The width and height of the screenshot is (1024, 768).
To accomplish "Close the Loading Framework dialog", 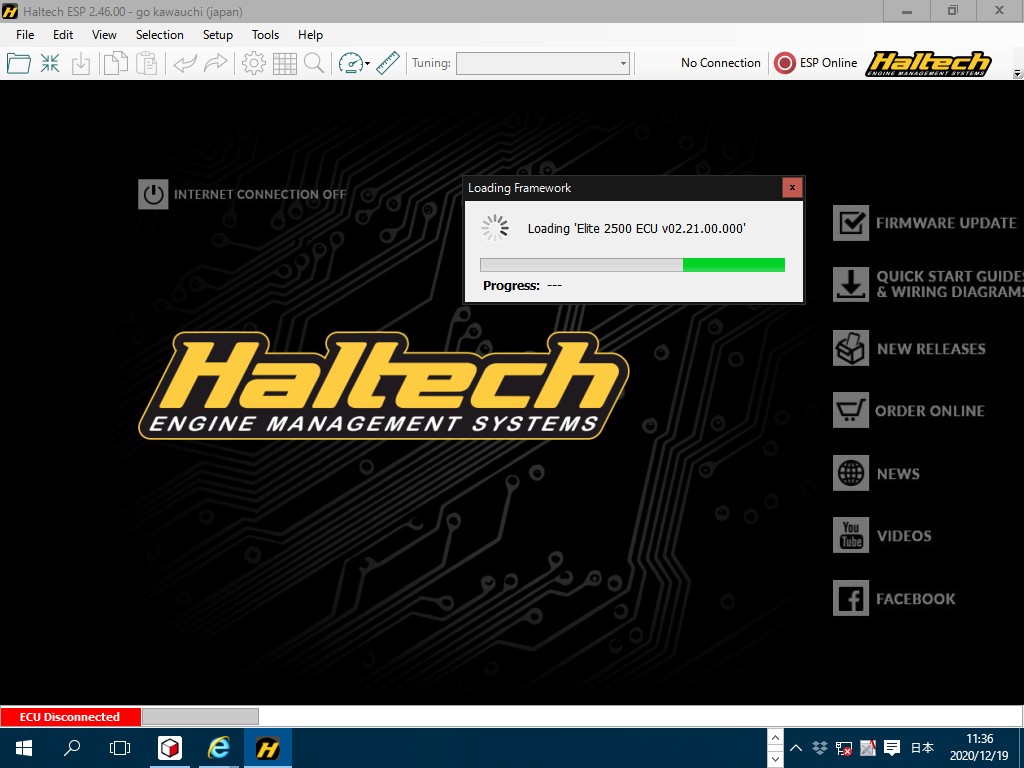I will (x=792, y=188).
